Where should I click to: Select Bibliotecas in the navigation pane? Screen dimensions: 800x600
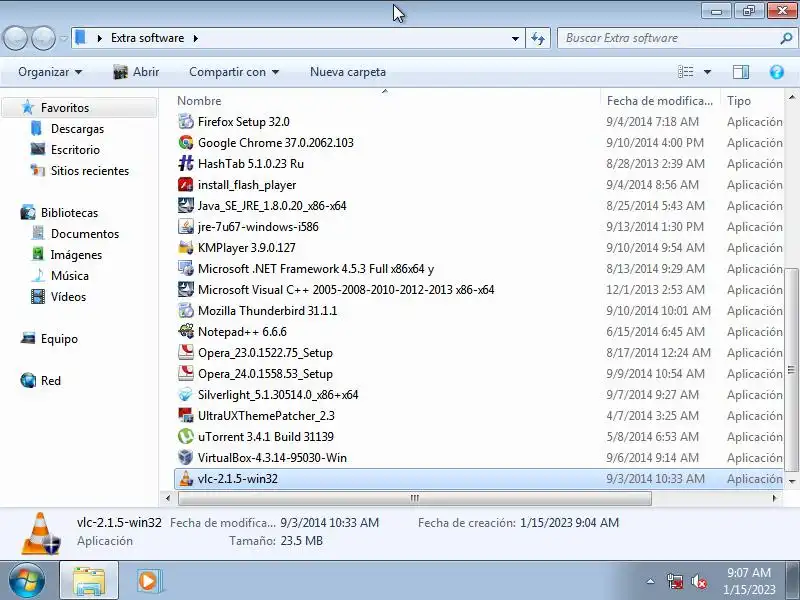pos(69,212)
